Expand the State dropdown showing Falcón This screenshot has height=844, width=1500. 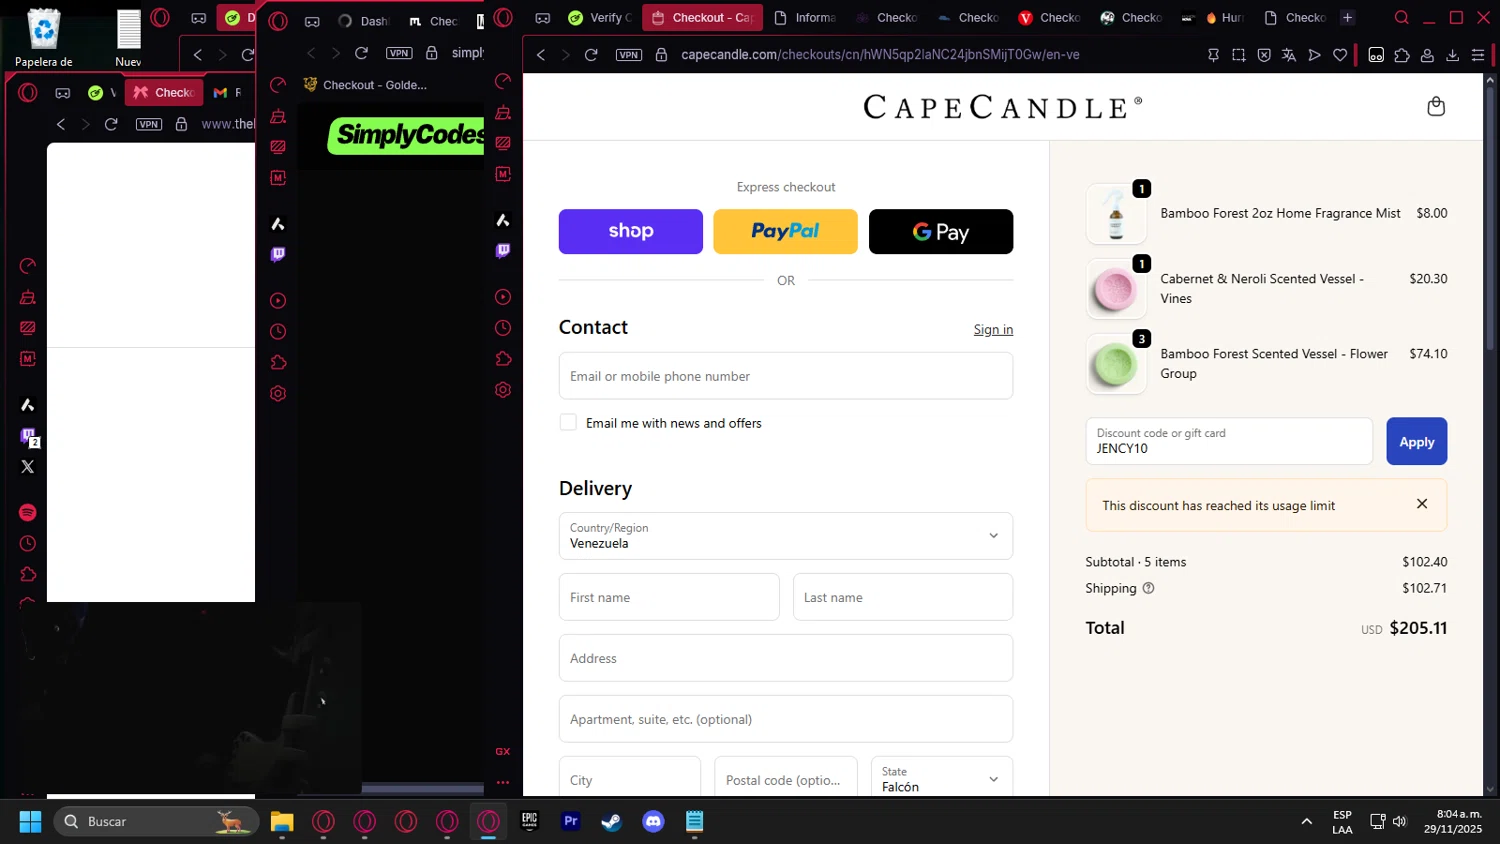click(x=942, y=779)
